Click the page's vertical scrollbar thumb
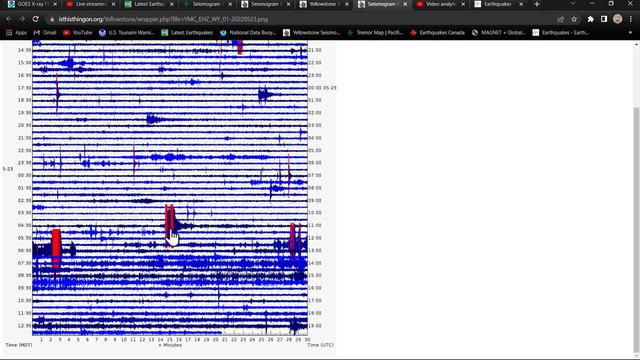Screen dimensions: 640x360 pos(636,229)
